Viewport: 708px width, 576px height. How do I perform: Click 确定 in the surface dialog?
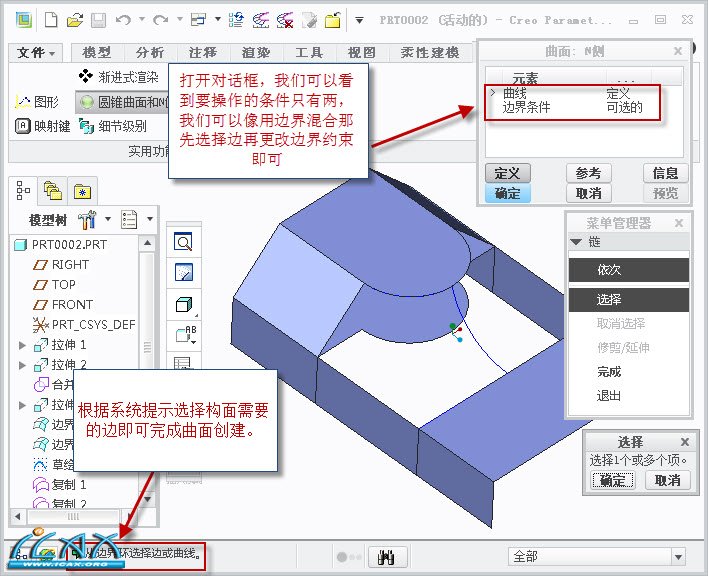pos(508,193)
